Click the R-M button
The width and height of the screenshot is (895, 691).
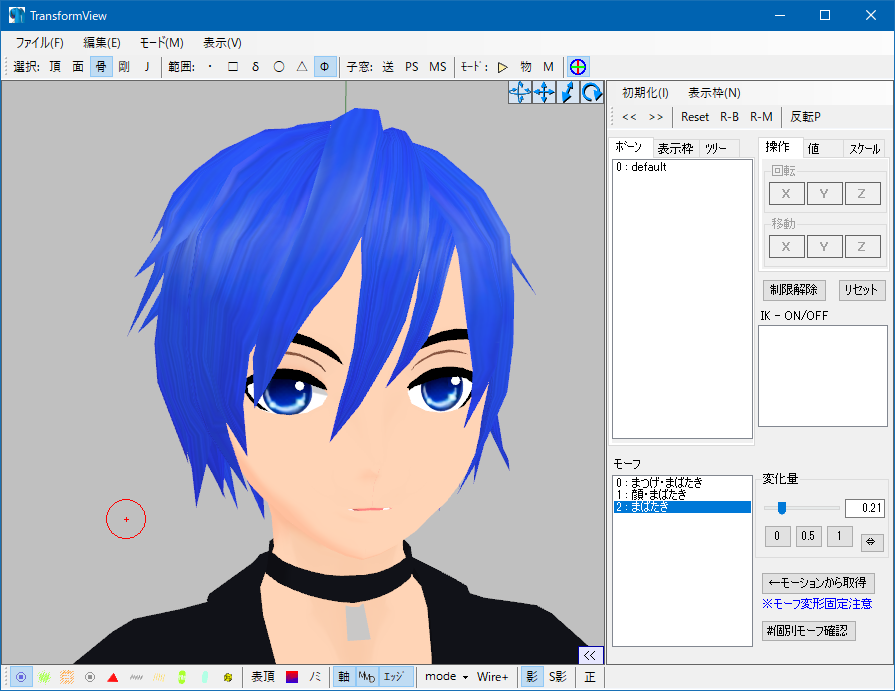point(761,117)
